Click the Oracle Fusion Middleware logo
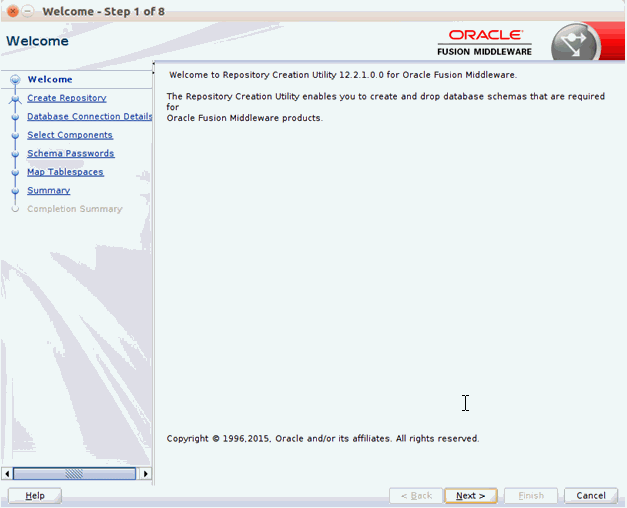 [485, 42]
